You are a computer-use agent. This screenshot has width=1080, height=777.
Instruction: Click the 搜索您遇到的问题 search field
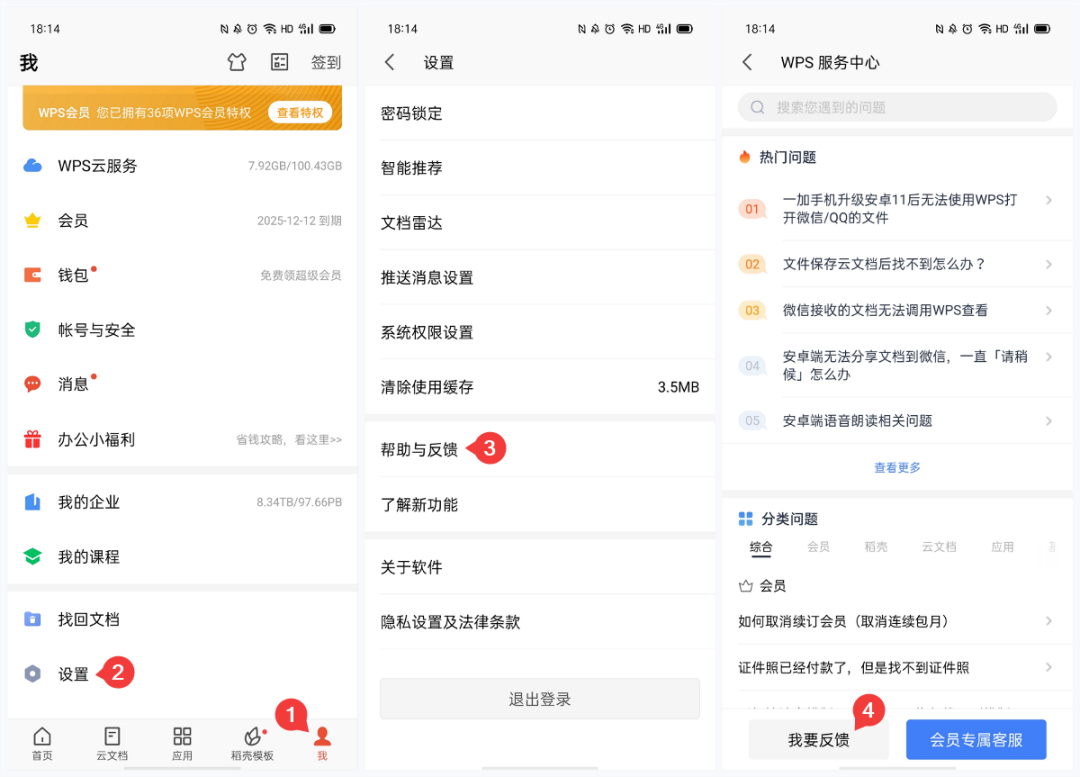897,107
